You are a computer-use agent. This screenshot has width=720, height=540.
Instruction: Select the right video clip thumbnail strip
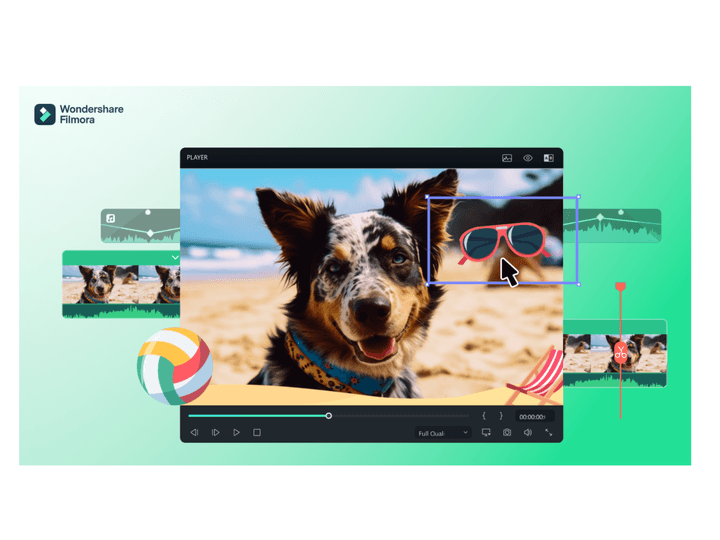pos(615,353)
